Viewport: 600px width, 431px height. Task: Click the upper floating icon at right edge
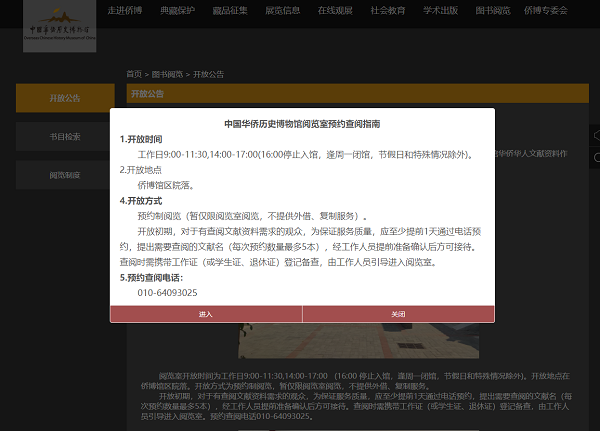point(595,135)
